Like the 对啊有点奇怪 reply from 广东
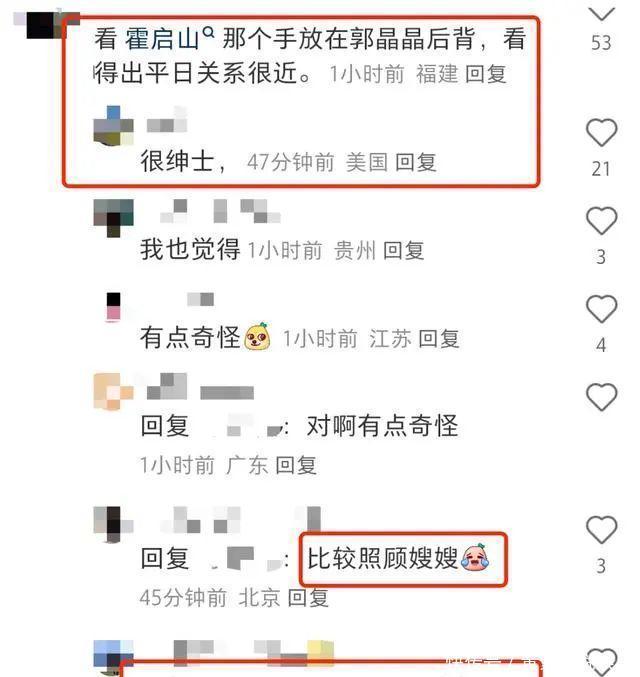The image size is (640, 677). tap(601, 397)
